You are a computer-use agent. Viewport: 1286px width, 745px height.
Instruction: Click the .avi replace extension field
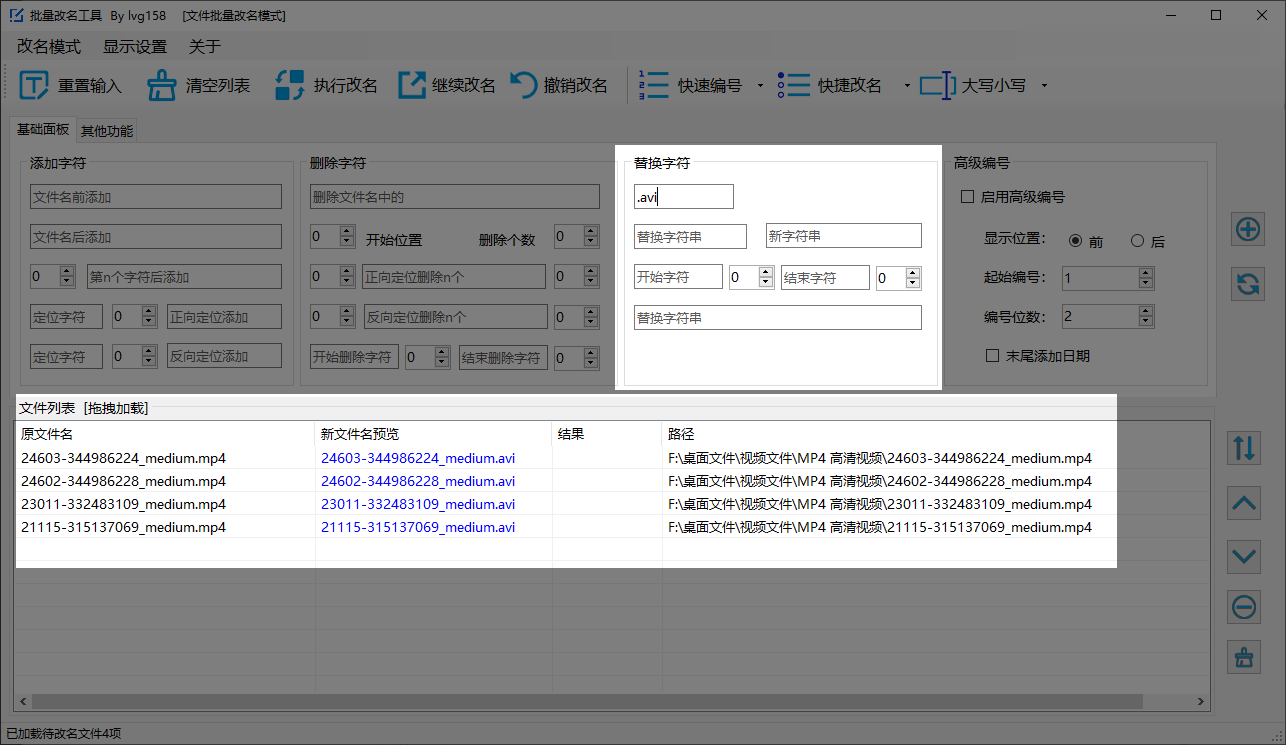point(683,196)
